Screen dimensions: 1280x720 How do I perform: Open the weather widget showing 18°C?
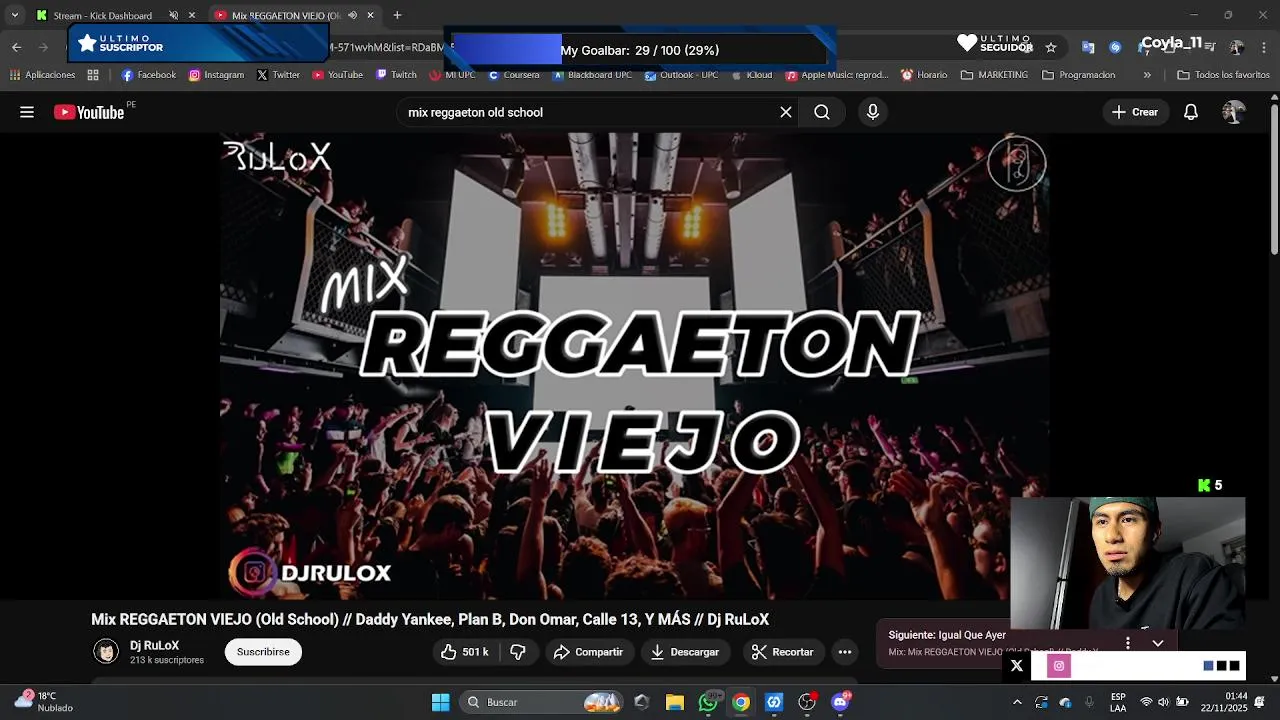tap(43, 701)
